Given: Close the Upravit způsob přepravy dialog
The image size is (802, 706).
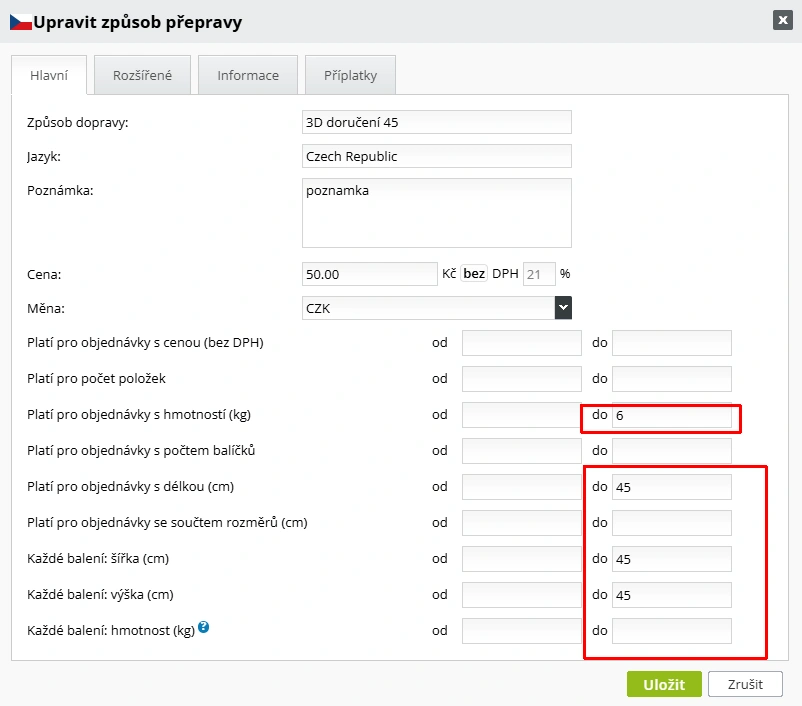Looking at the screenshot, I should pyautogui.click(x=783, y=20).
